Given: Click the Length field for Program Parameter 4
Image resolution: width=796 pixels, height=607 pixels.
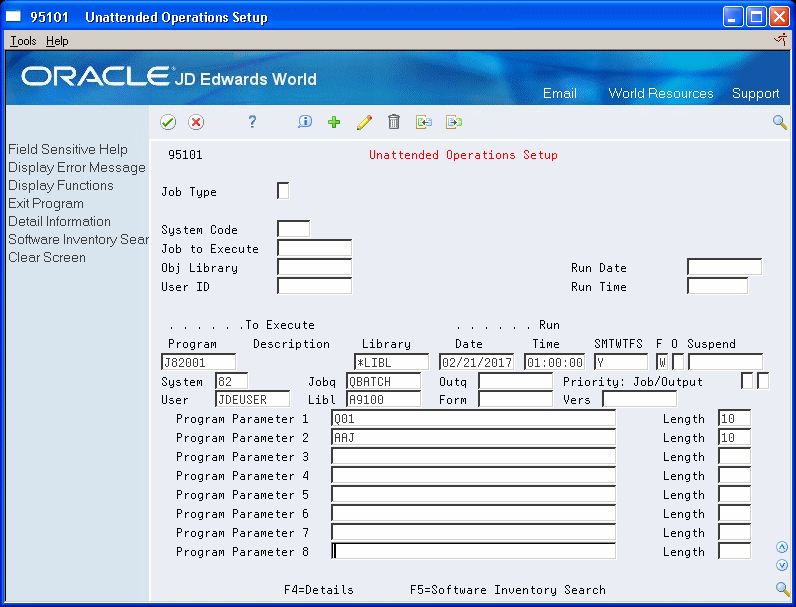Looking at the screenshot, I should click(x=735, y=476).
